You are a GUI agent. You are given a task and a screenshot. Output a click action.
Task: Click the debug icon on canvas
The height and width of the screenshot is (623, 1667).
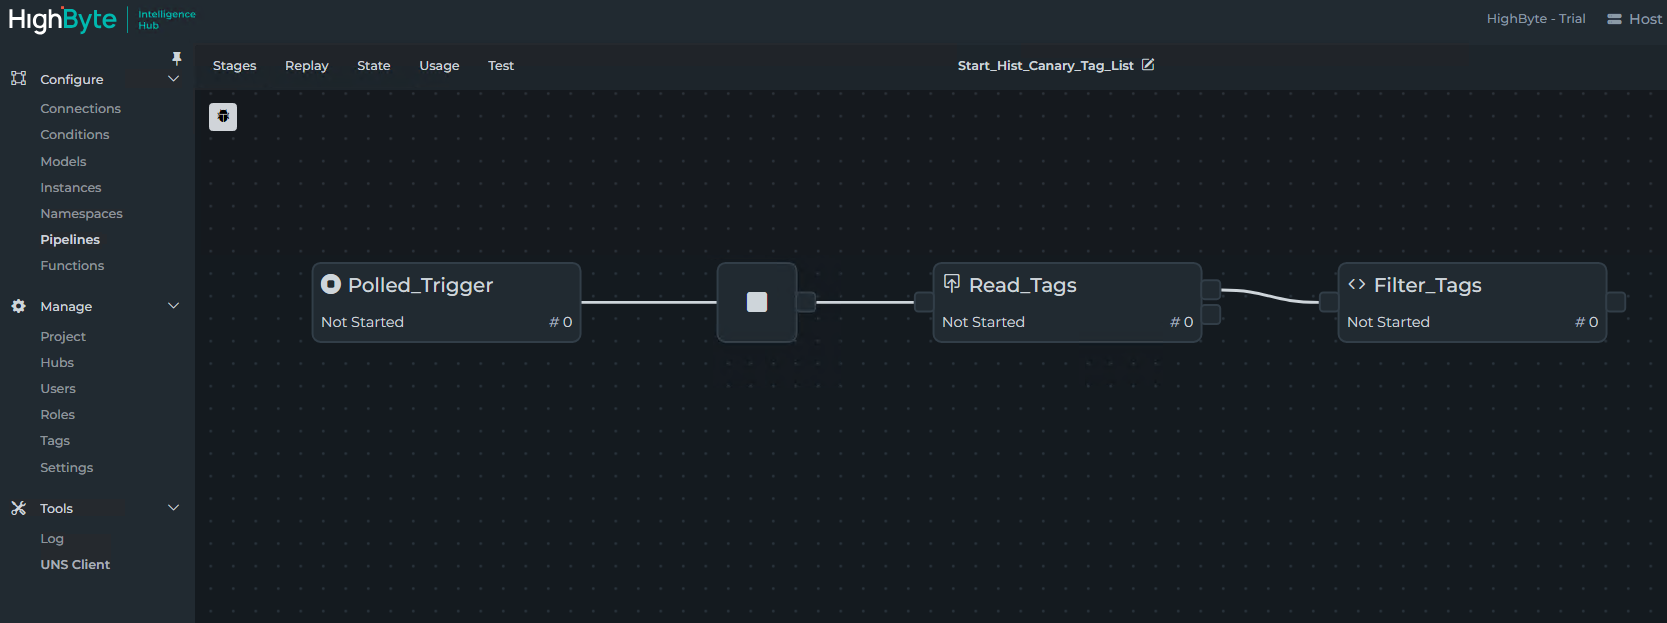coord(223,117)
